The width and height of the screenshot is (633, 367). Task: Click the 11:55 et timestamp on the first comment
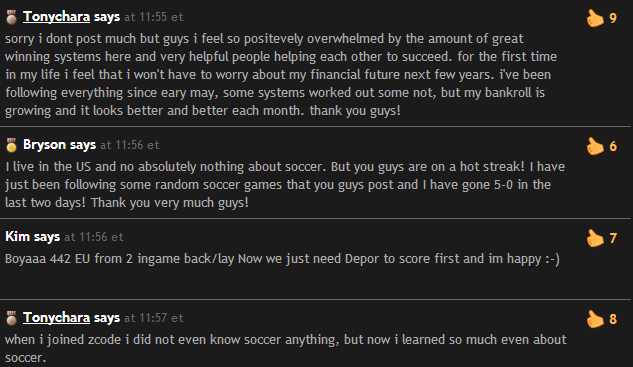coord(154,17)
